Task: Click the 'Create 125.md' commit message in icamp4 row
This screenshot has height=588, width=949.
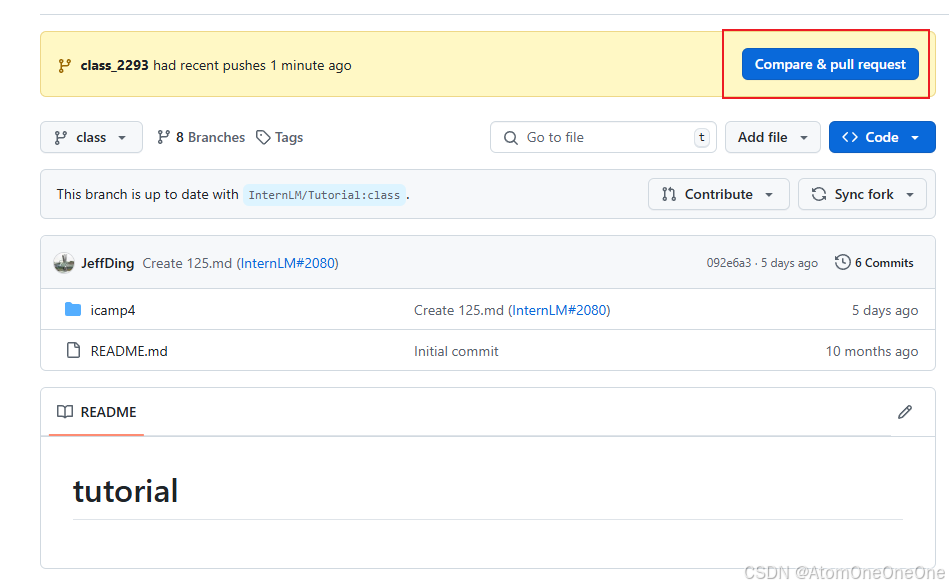Action: 459,310
